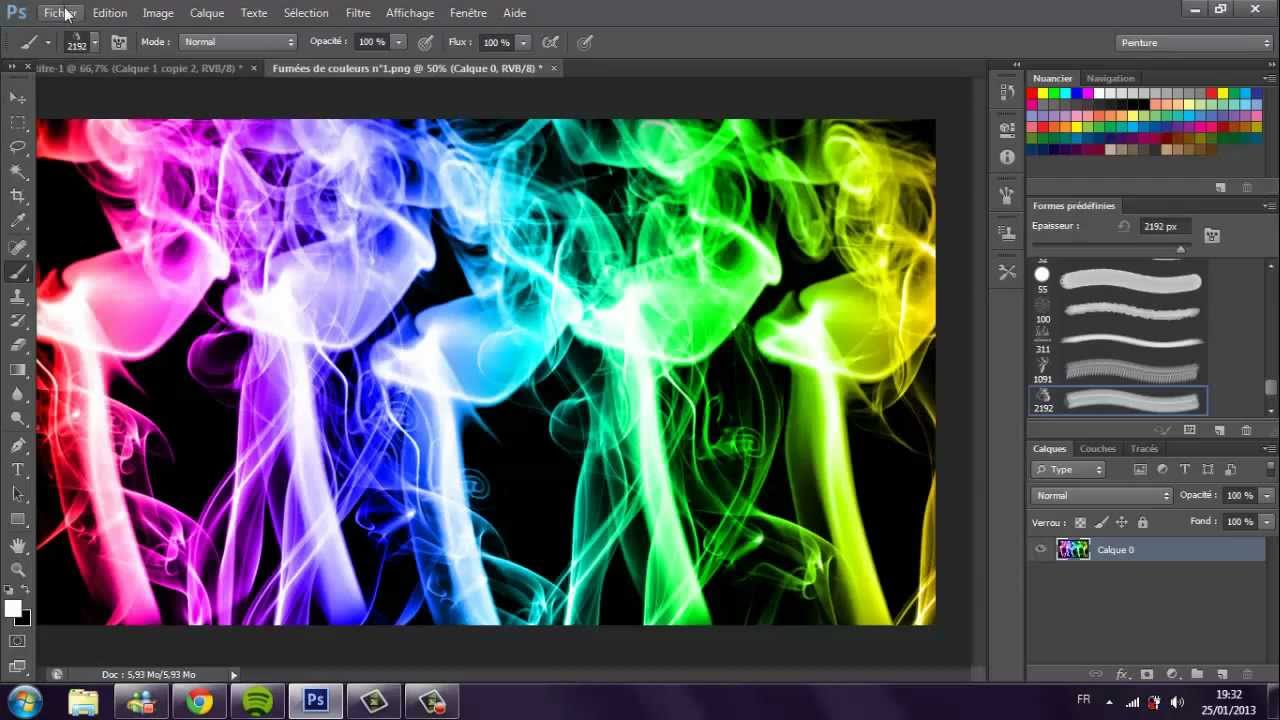The height and width of the screenshot is (720, 1280).
Task: Switch to the Couches tab
Action: 1097,449
